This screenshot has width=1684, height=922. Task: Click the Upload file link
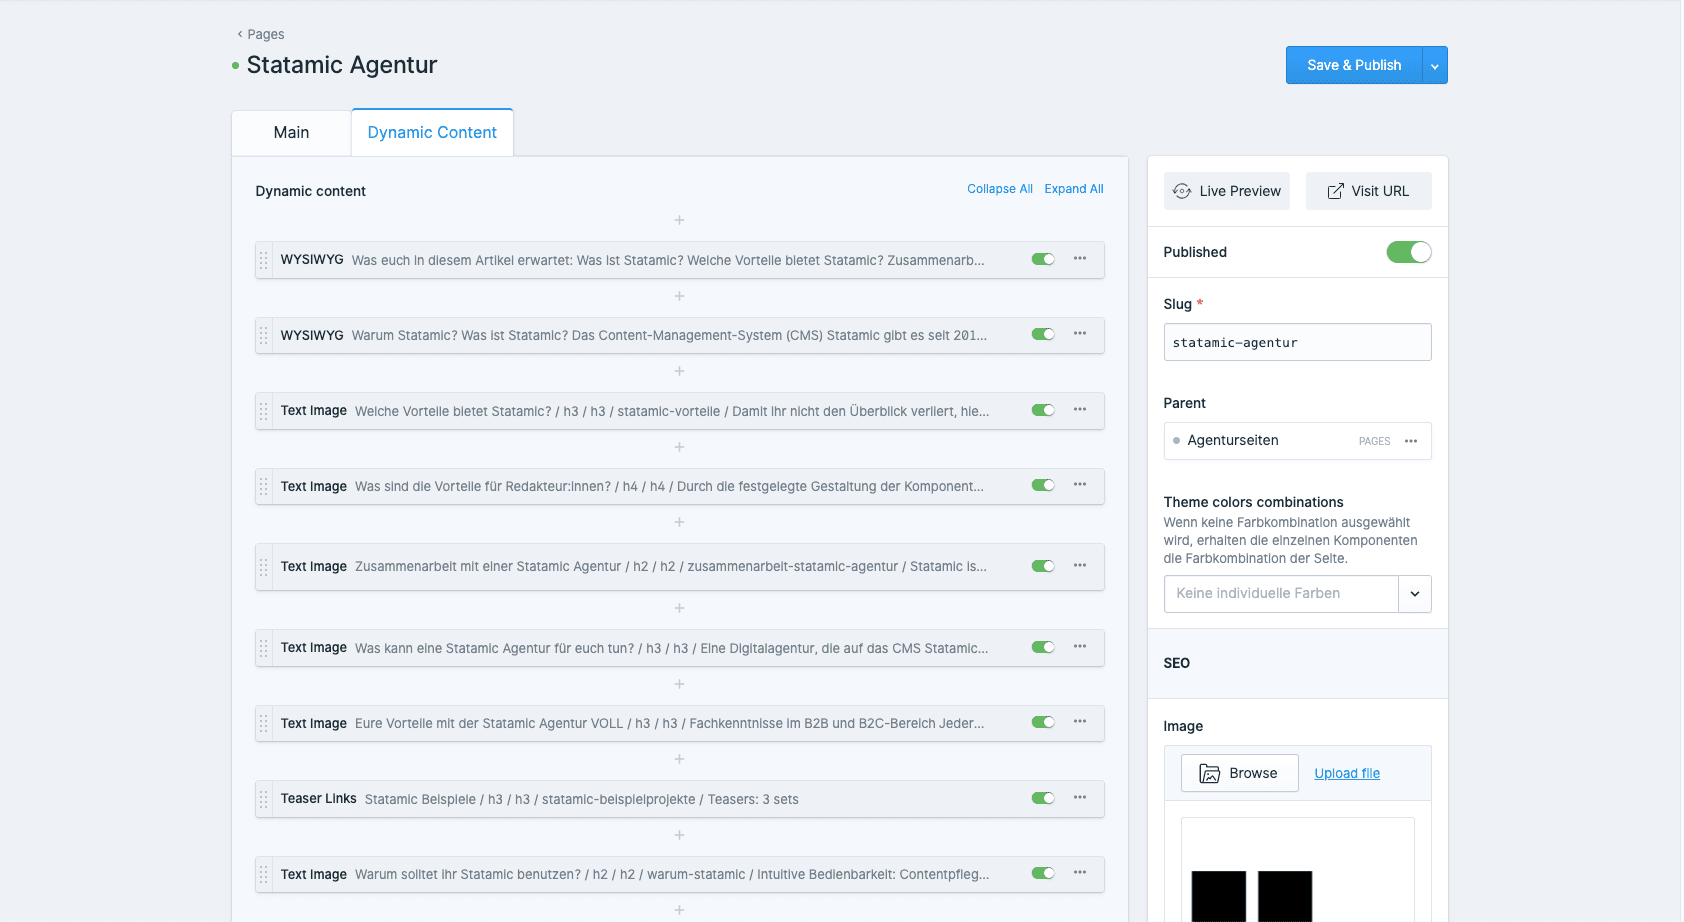(1346, 773)
